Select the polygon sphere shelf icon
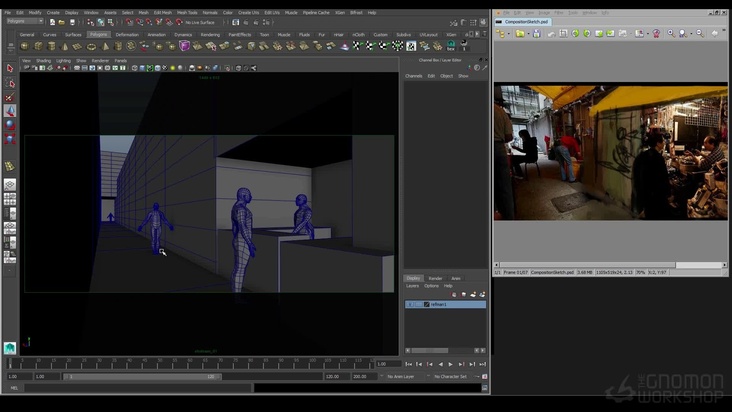This screenshot has width=732, height=412. (24, 45)
